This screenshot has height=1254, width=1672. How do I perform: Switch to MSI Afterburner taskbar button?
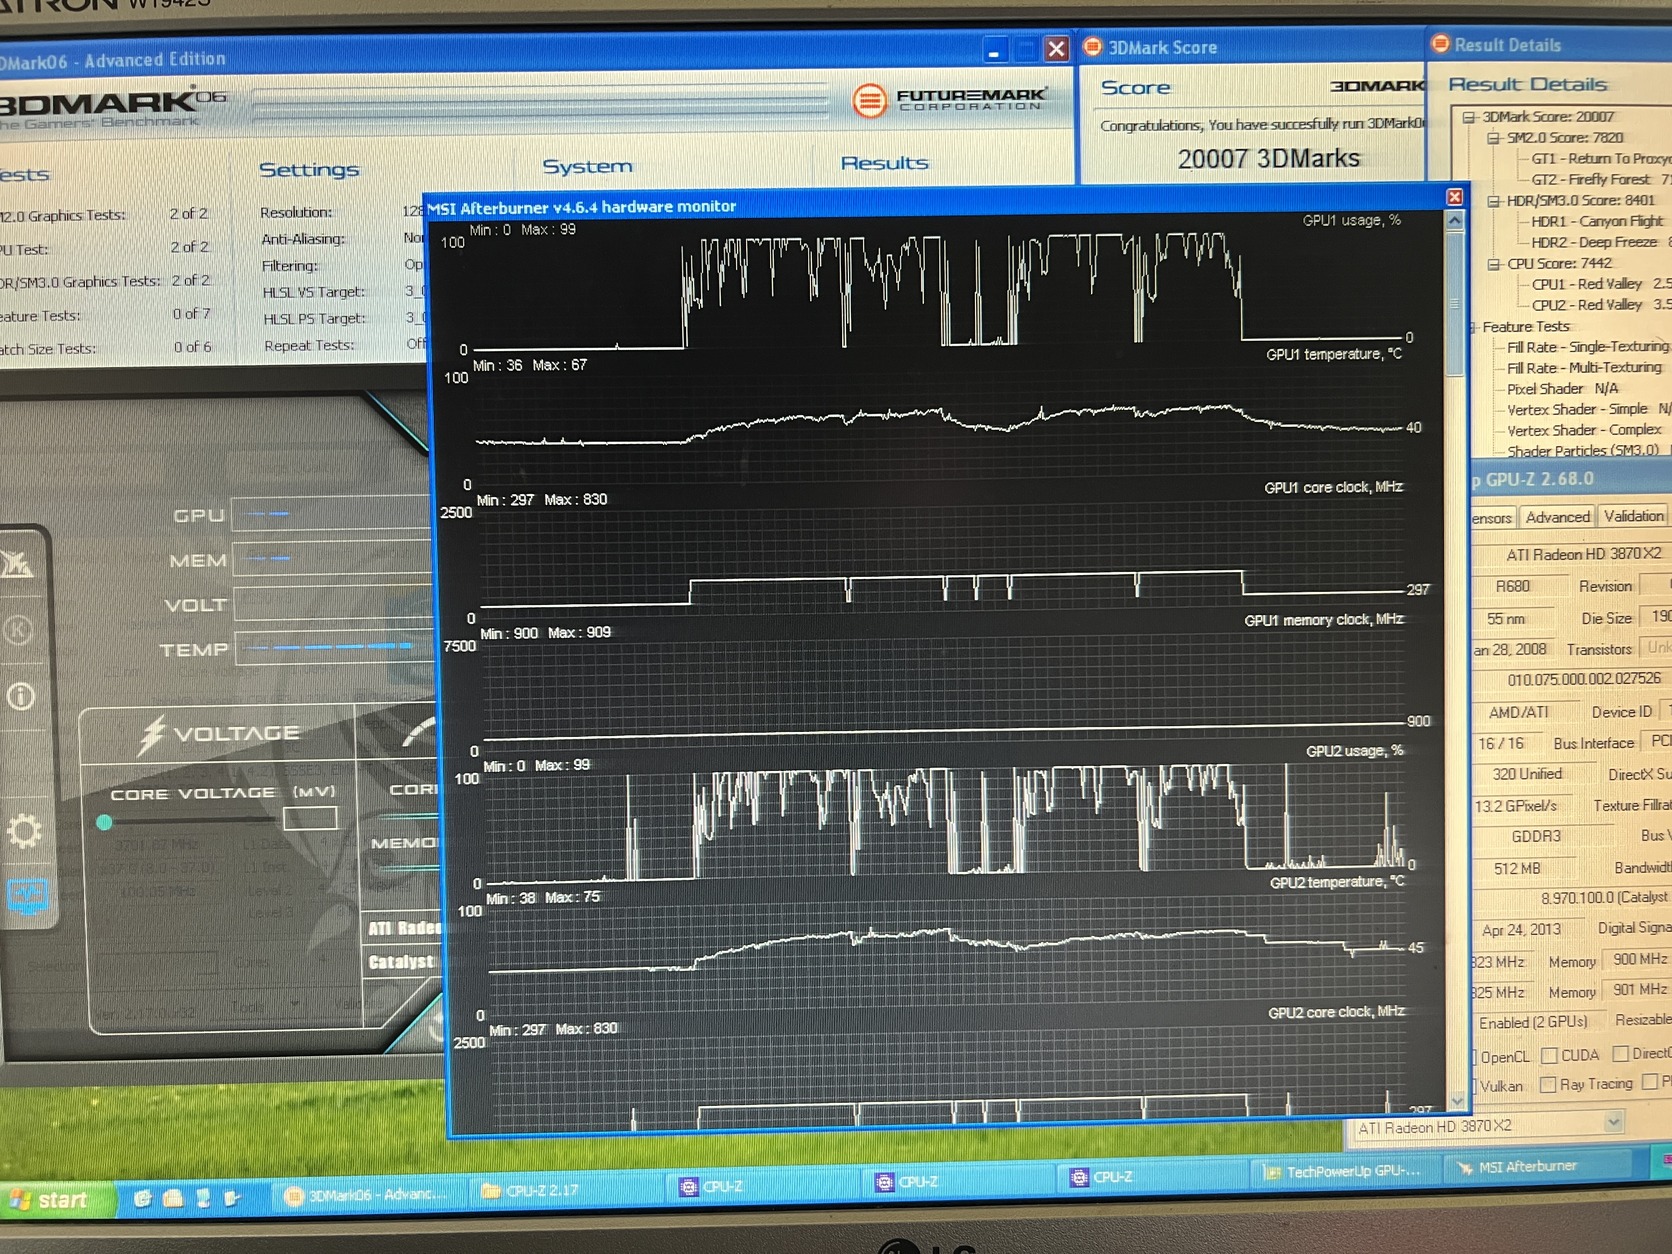click(x=1537, y=1166)
